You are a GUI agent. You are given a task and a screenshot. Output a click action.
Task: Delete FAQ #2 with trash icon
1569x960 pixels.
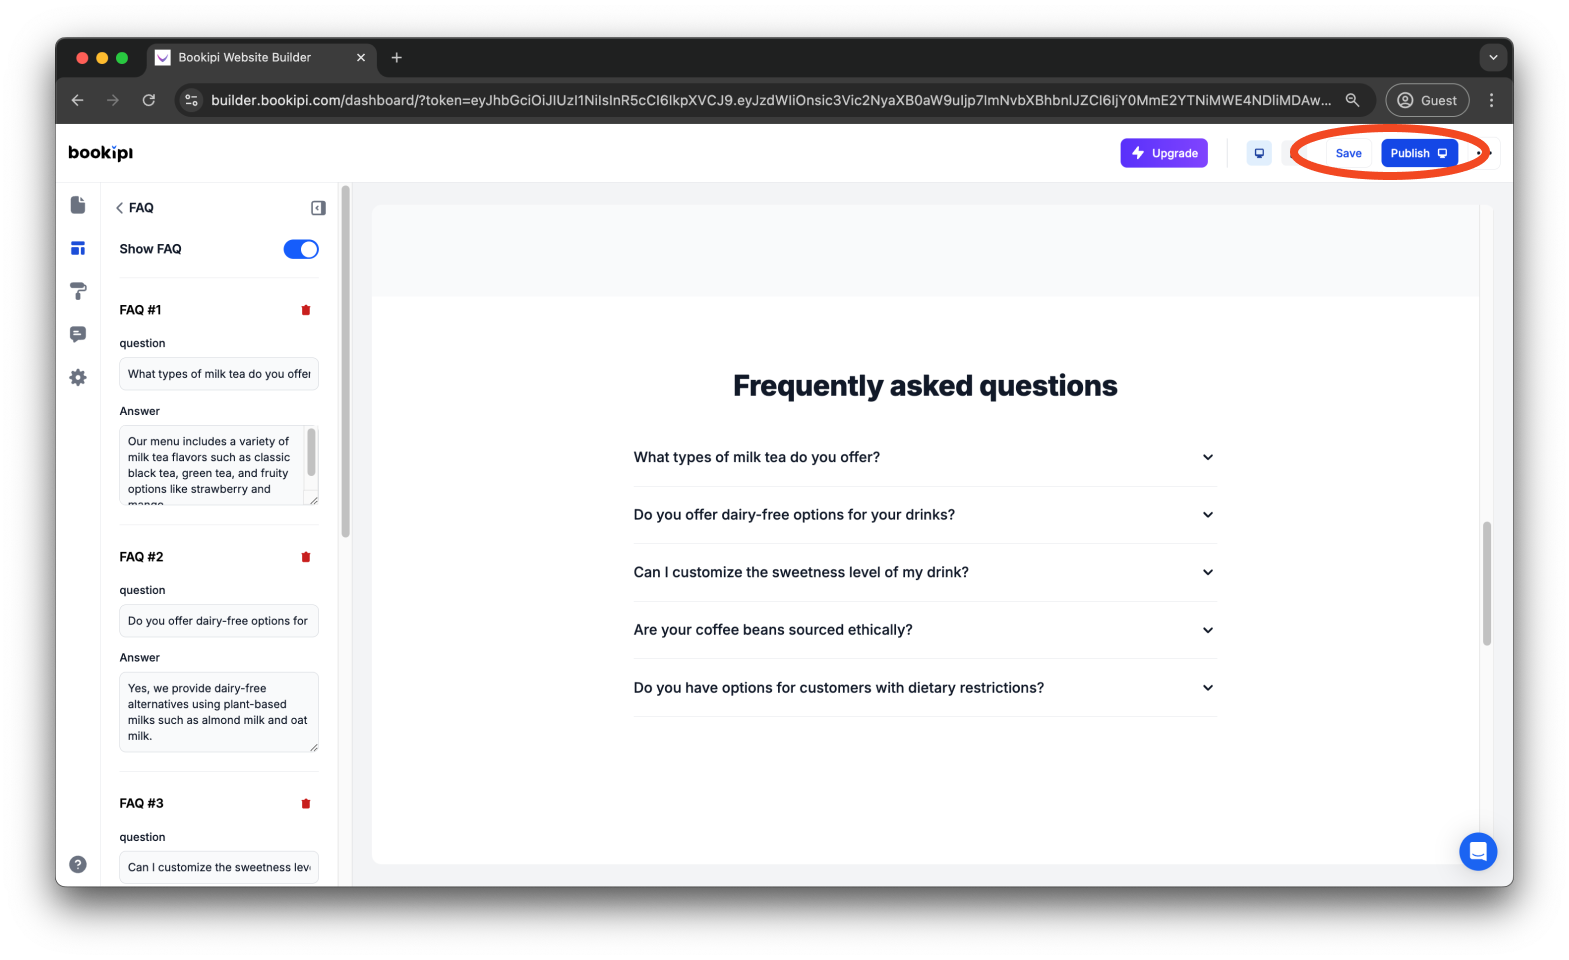[x=306, y=557]
